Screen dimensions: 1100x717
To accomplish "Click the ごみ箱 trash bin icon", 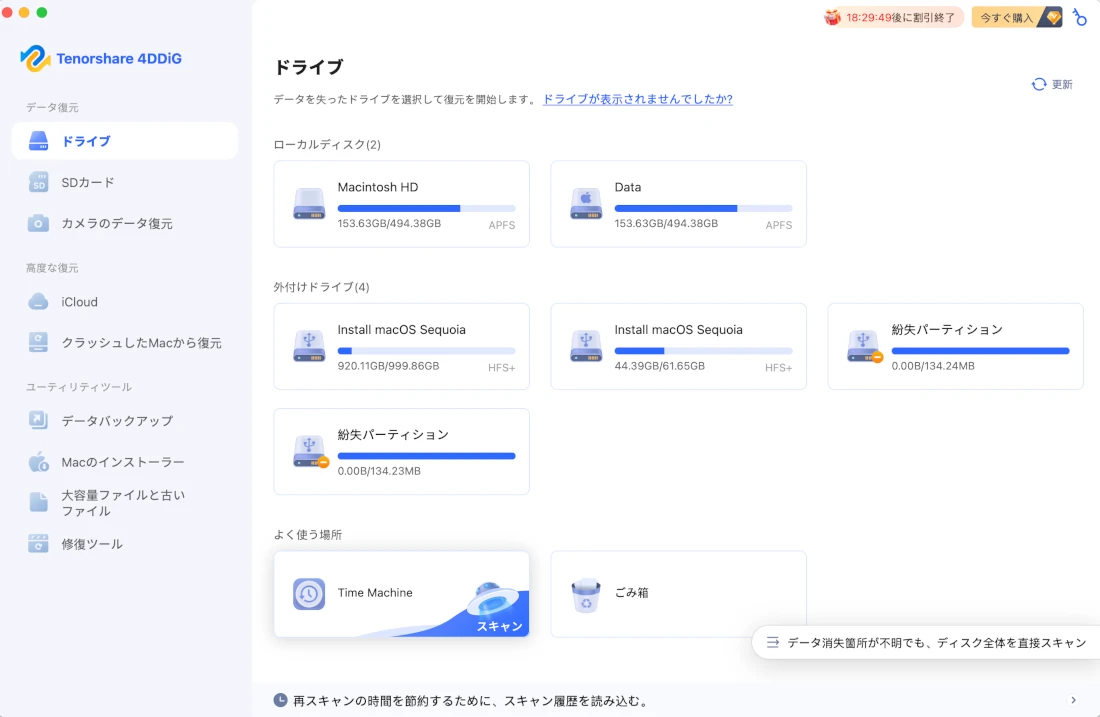I will click(x=586, y=595).
